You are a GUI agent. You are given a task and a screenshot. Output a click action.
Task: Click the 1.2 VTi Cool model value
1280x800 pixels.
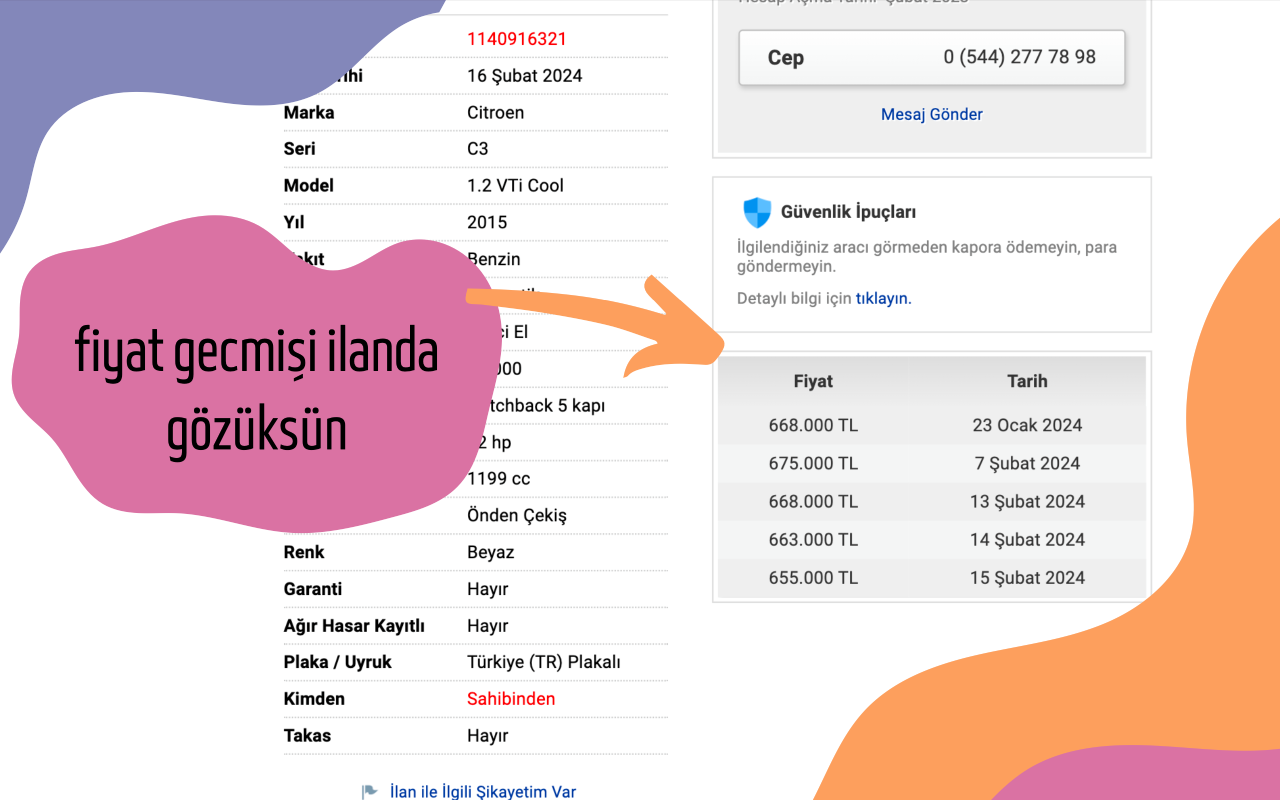[515, 186]
